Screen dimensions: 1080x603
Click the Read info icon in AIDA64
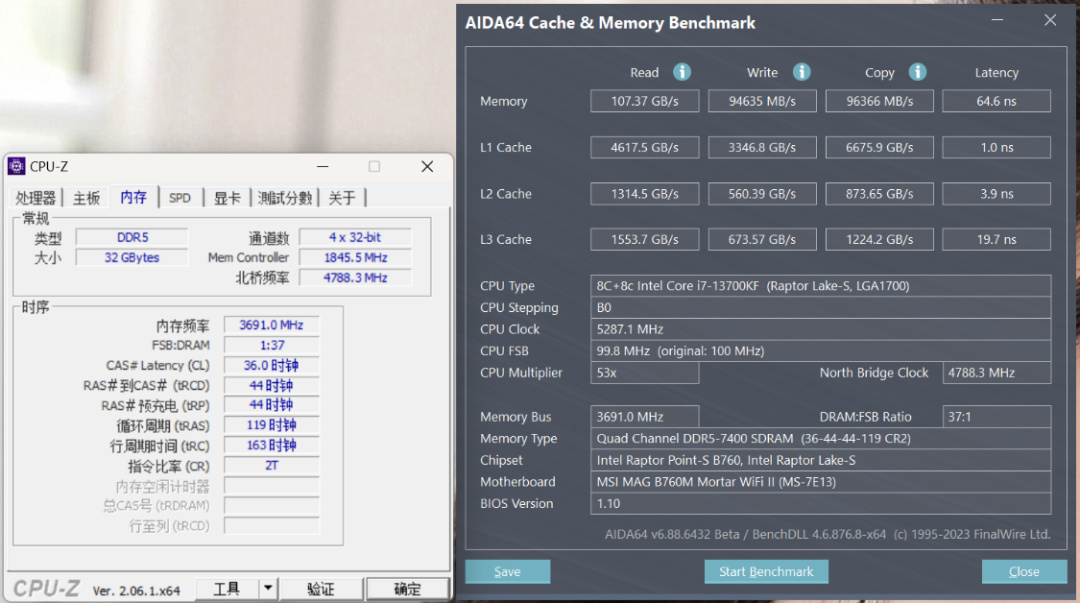point(682,72)
